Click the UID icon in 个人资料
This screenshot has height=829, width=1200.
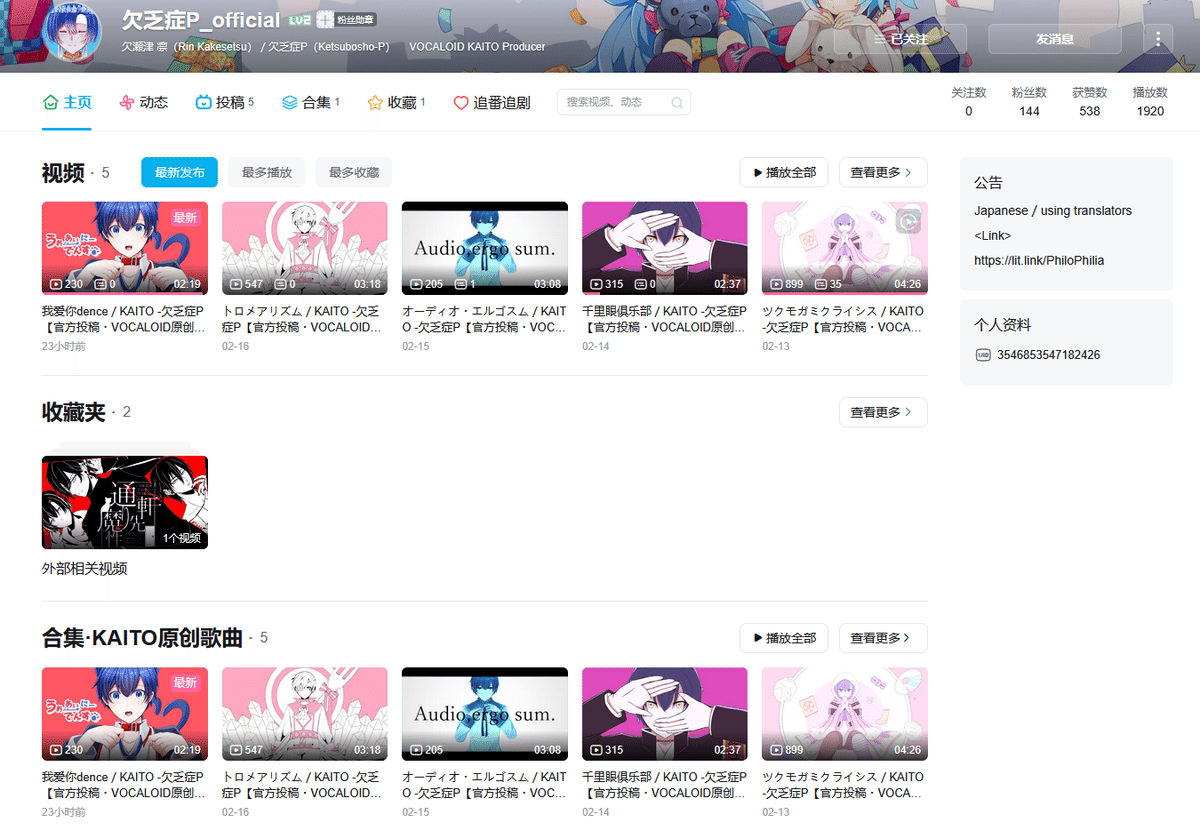[x=982, y=355]
